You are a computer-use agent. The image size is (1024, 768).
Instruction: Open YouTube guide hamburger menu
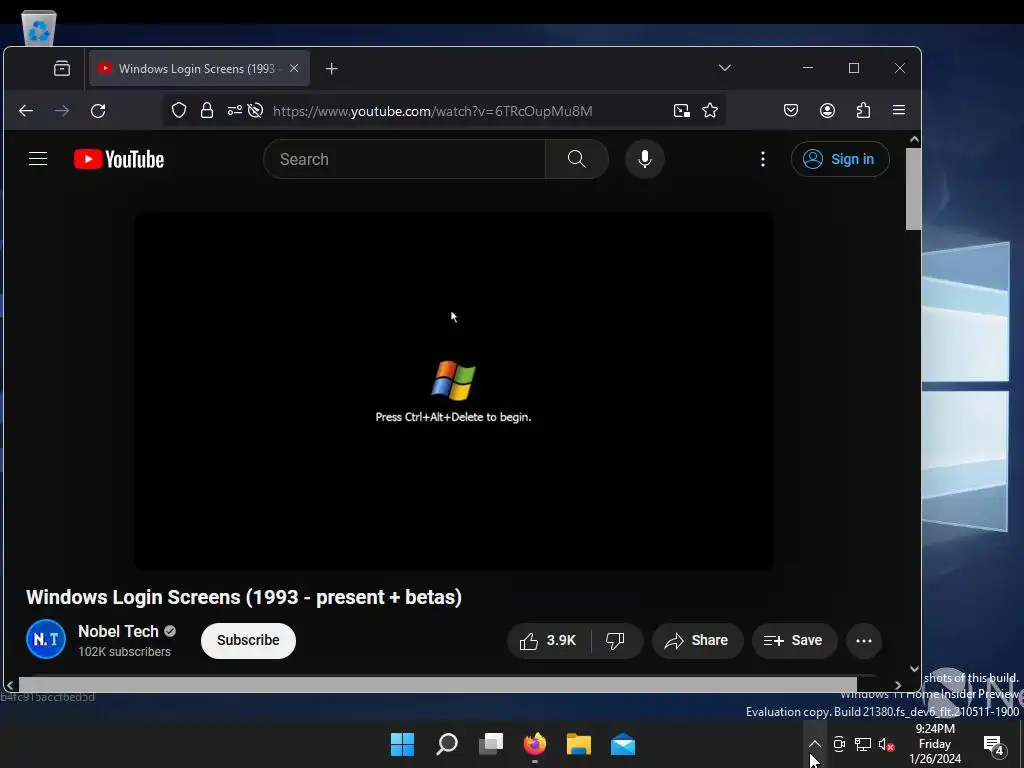click(x=38, y=159)
